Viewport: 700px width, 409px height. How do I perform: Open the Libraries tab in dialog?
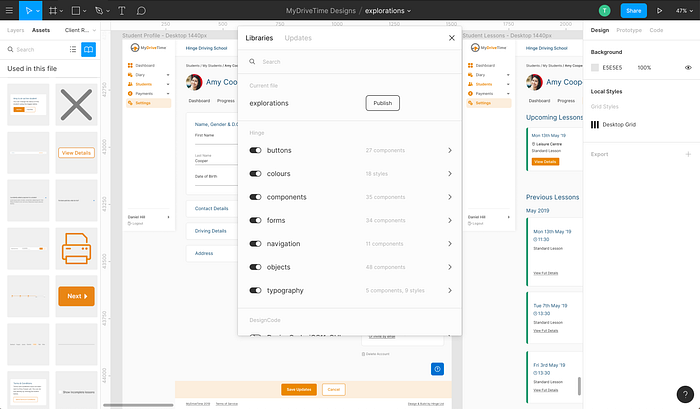coord(259,38)
